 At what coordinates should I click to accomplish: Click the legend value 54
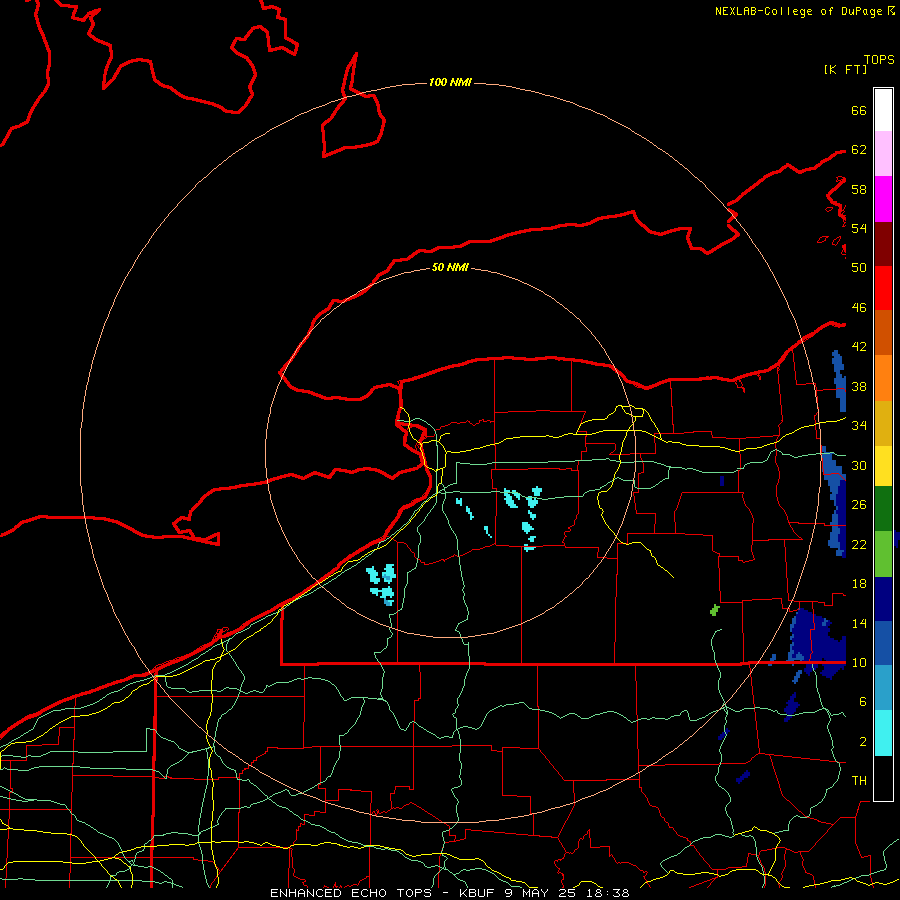(x=859, y=228)
